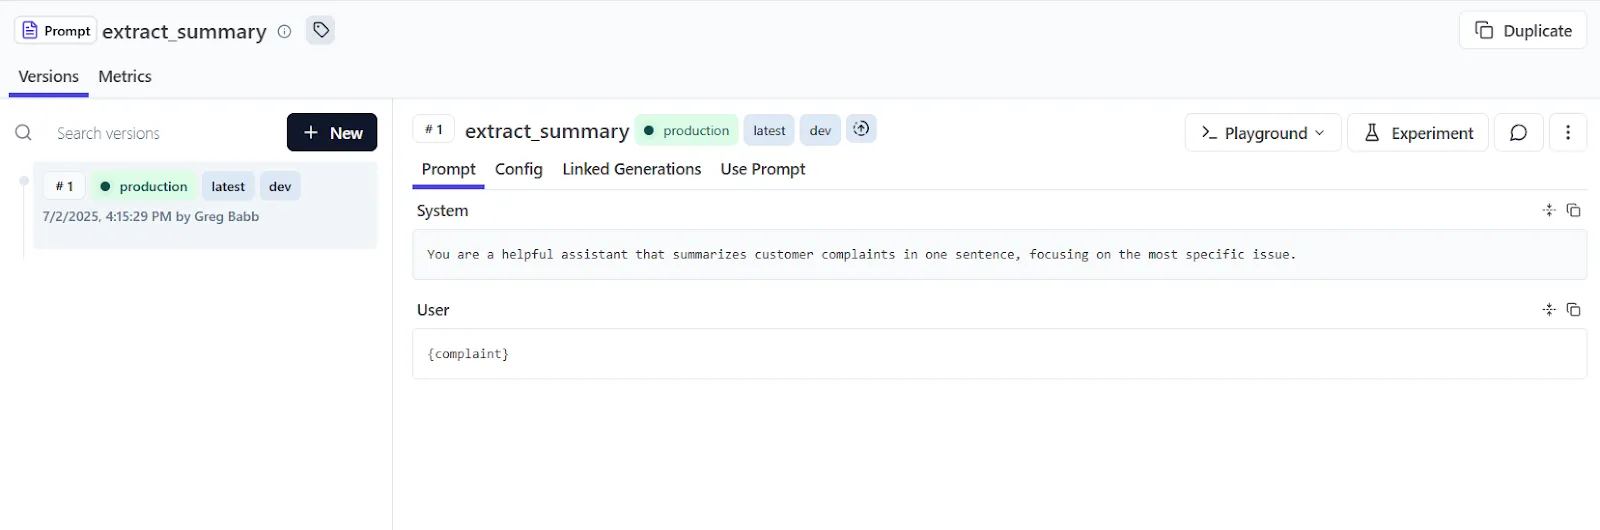Switch to the Metrics tab

pyautogui.click(x=125, y=77)
